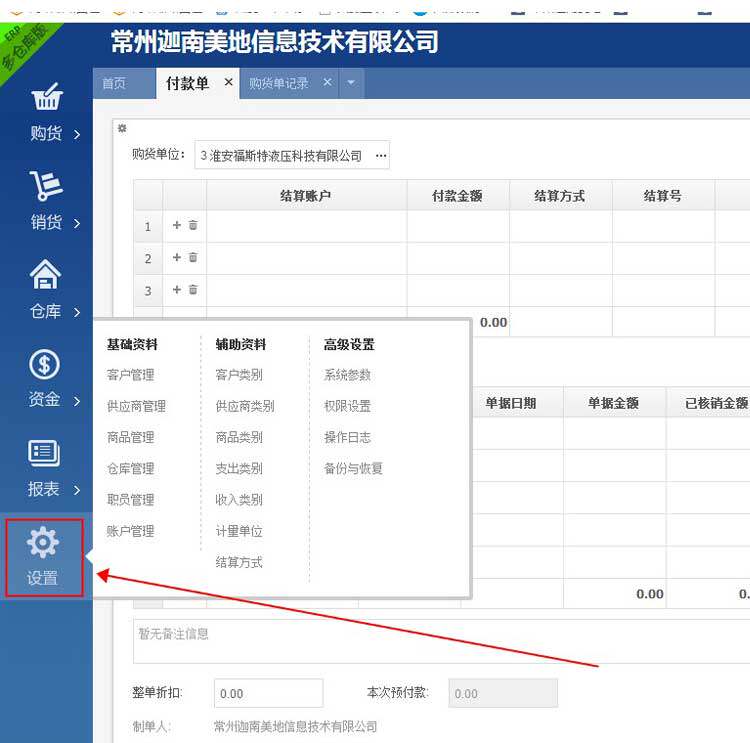Screen dimensions: 750x743
Task: Switch to the 购货单记录 tab
Action: (x=278, y=84)
